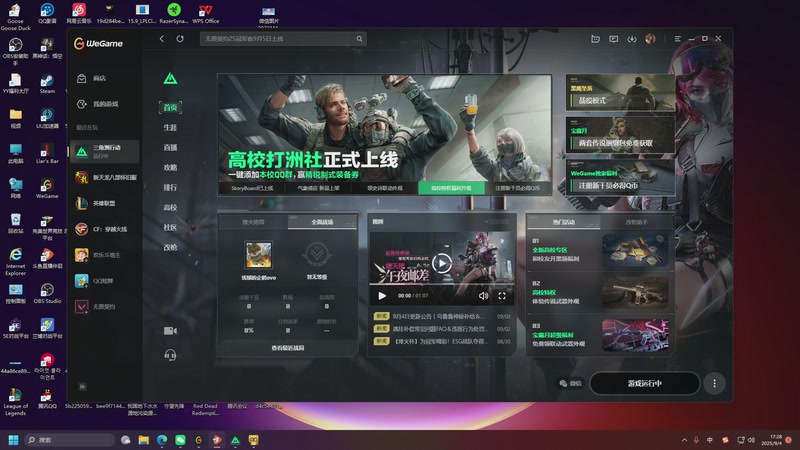The width and height of the screenshot is (800, 450).
Task: Switch to 全面战场 stats tab
Action: [322, 222]
